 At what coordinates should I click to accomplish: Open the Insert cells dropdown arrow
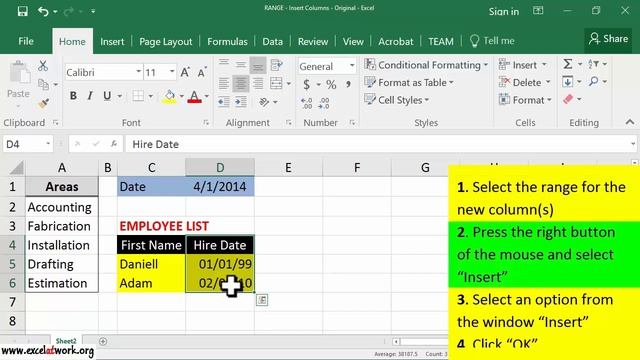[x=544, y=65]
